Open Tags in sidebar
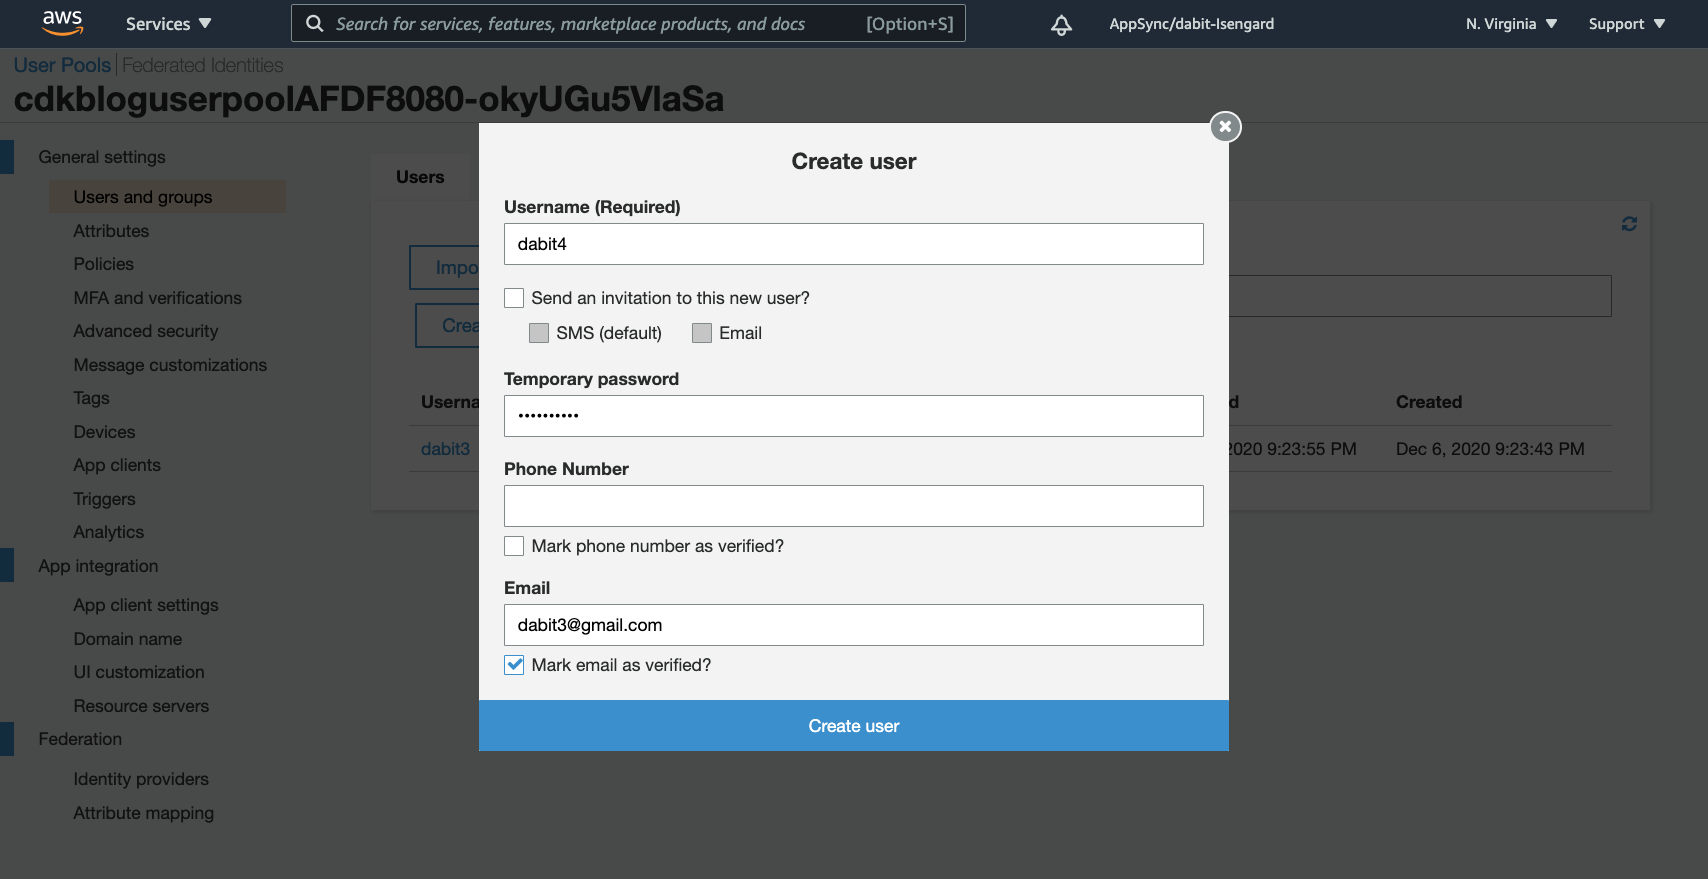 coord(91,398)
